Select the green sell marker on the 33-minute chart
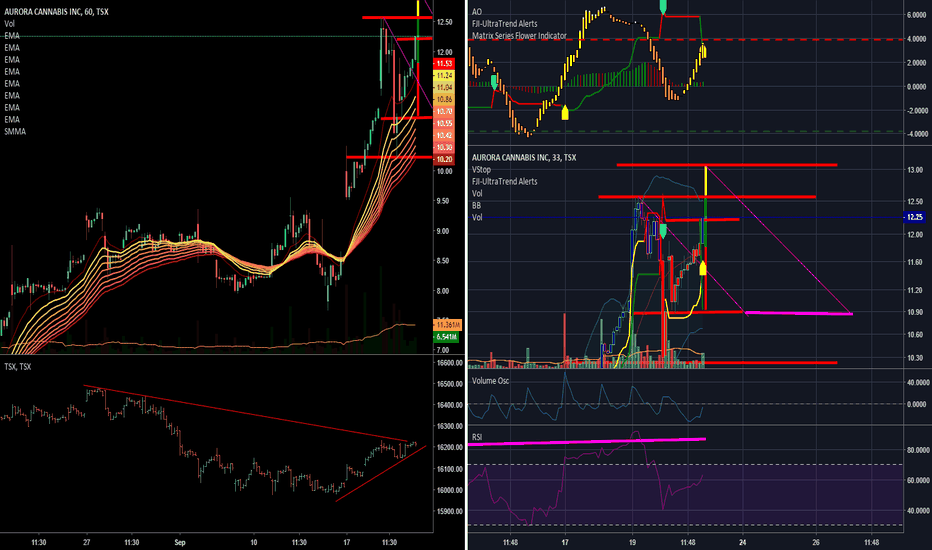This screenshot has width=932, height=550. tap(663, 231)
